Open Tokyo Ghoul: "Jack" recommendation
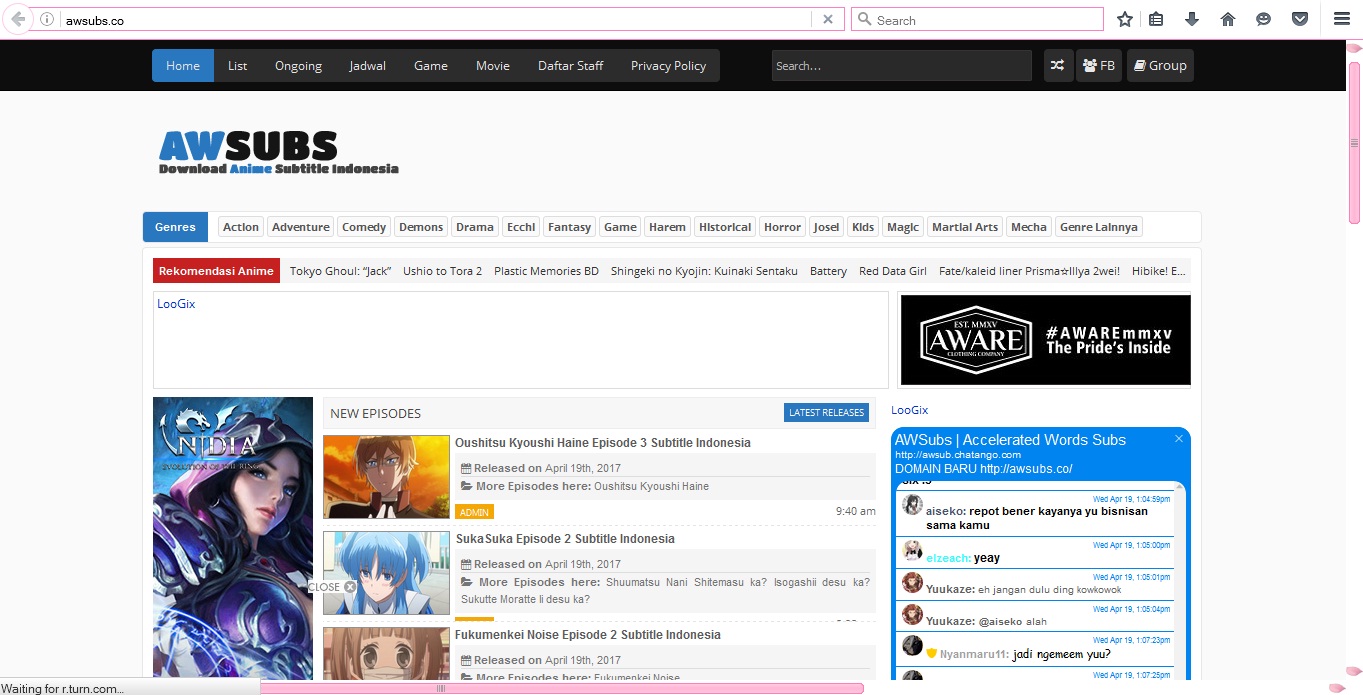The image size is (1363, 695). coord(340,271)
